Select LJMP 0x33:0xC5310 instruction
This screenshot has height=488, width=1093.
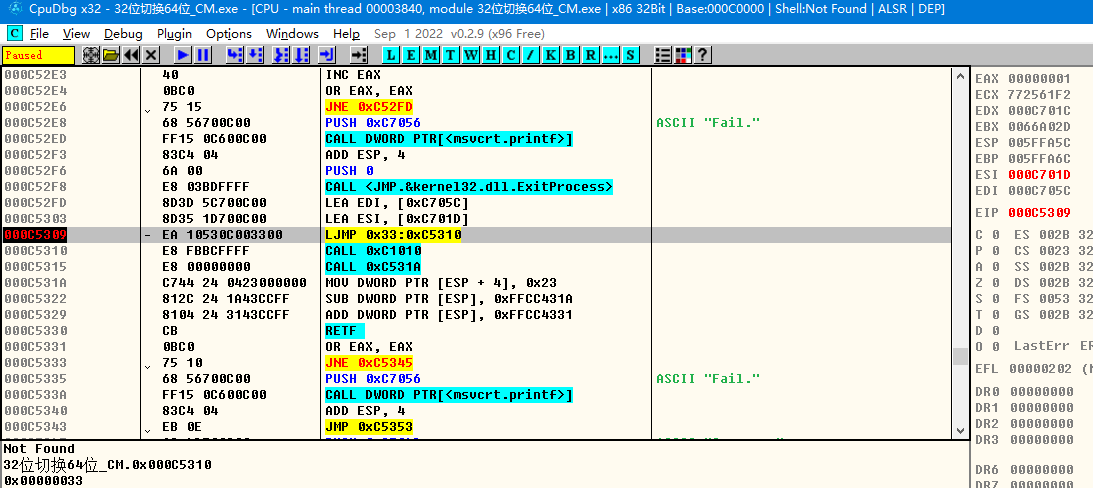393,235
